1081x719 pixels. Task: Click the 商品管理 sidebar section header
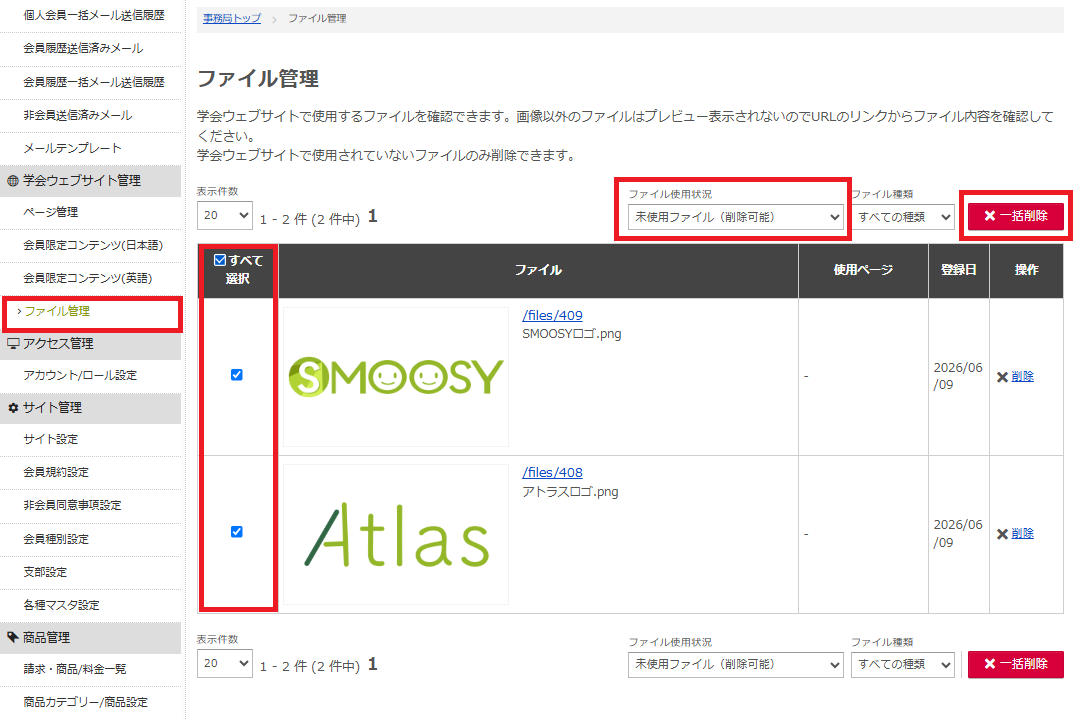click(x=90, y=638)
